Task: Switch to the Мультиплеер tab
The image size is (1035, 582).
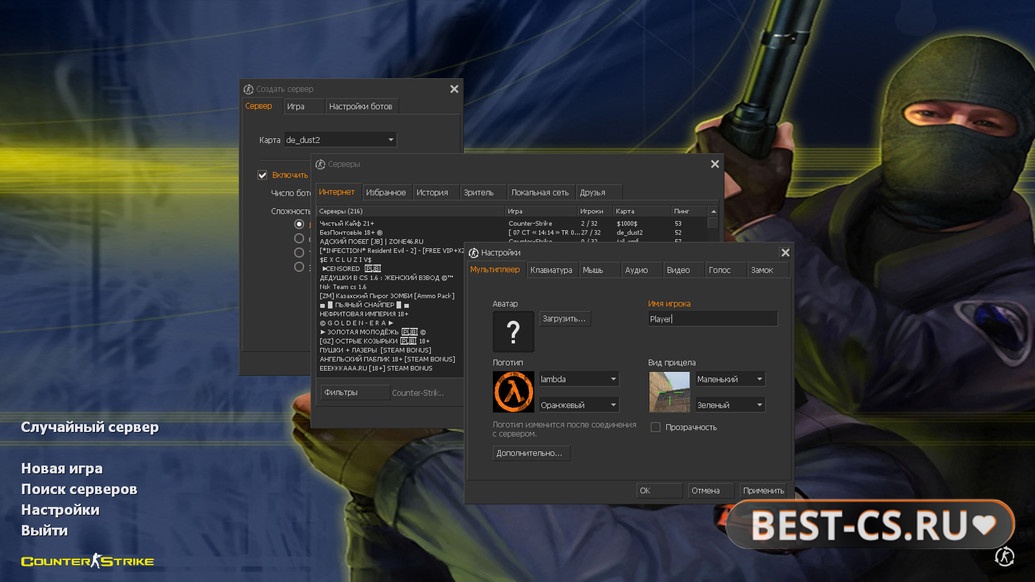Action: [x=495, y=270]
